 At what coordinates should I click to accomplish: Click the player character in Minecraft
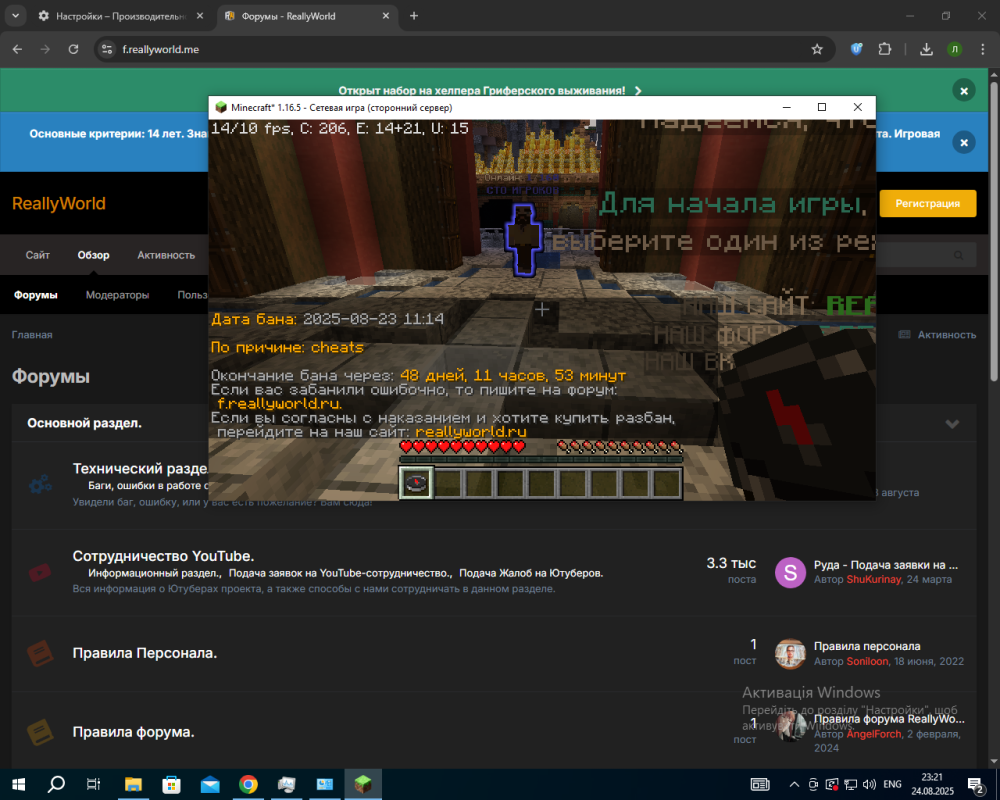523,240
